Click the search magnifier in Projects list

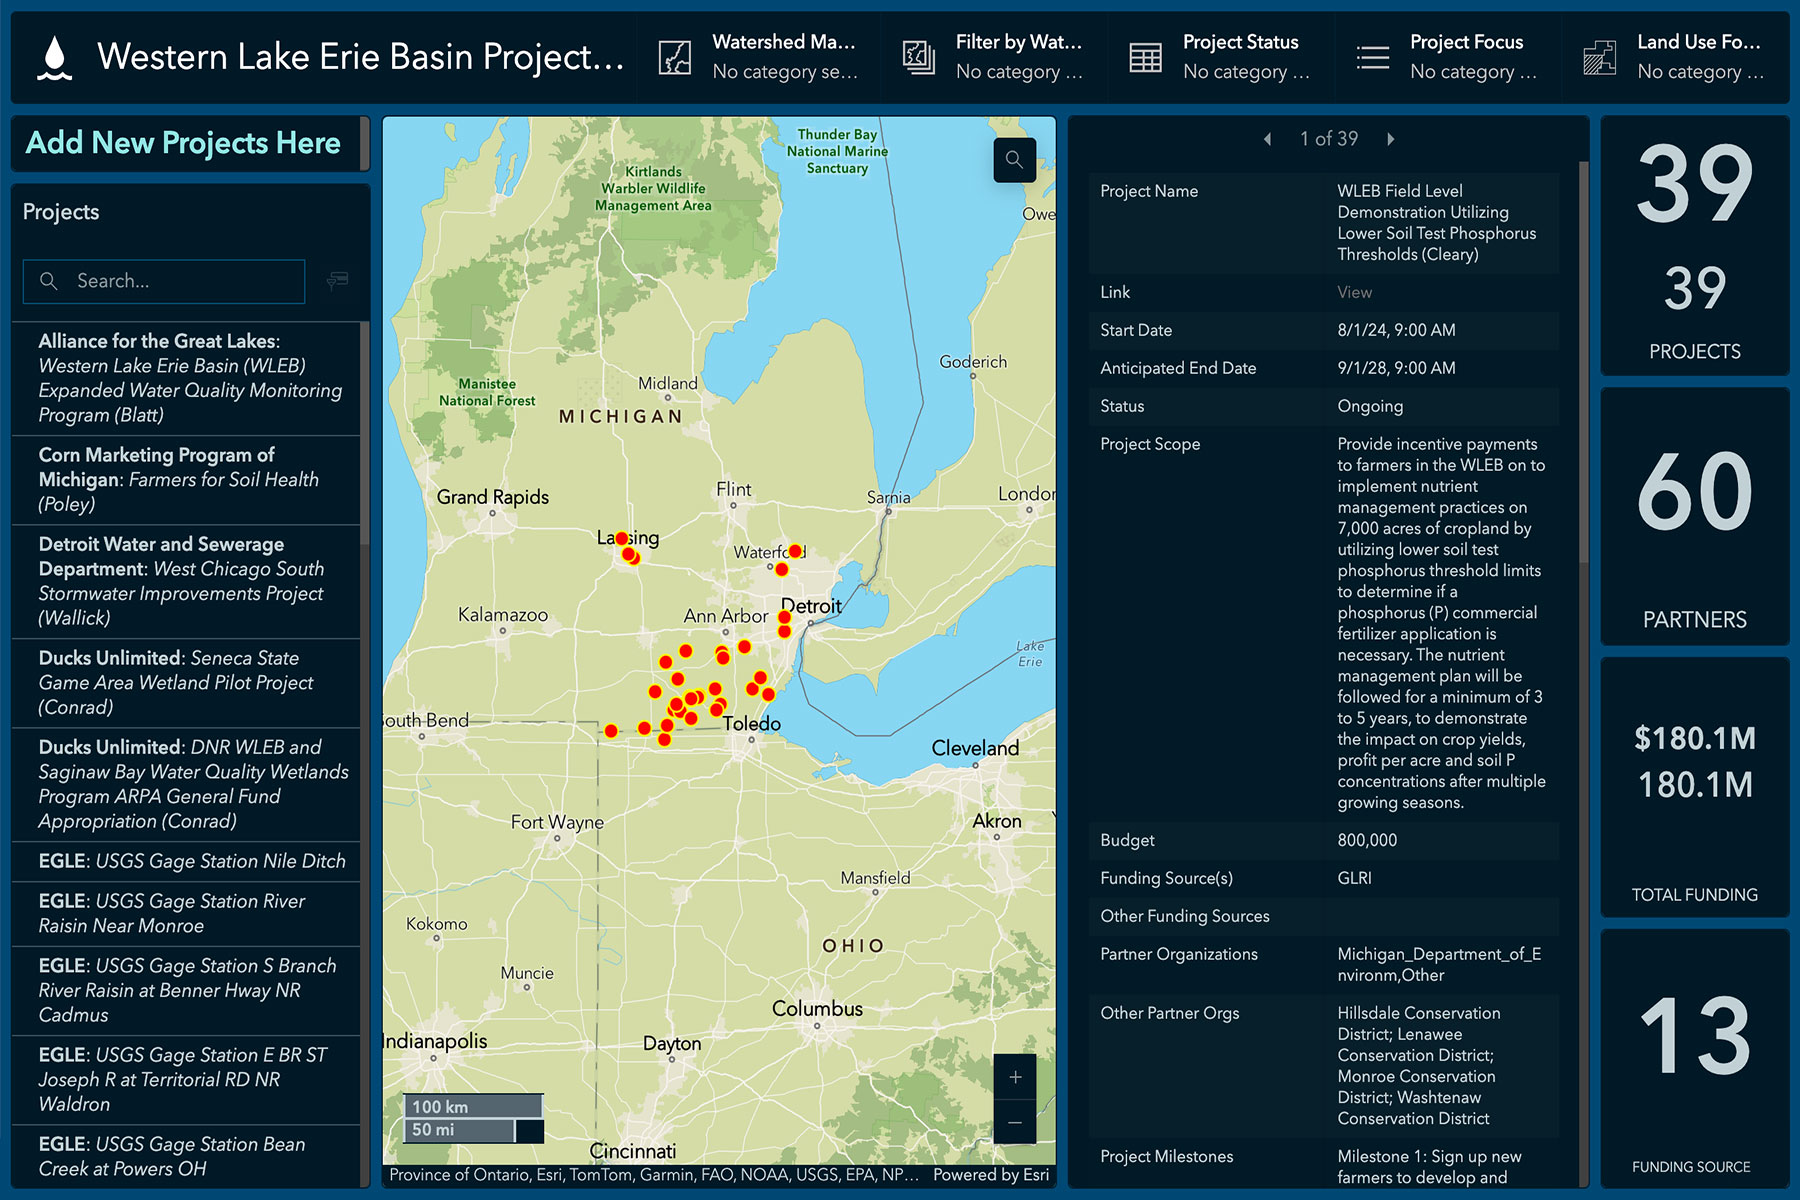49,281
